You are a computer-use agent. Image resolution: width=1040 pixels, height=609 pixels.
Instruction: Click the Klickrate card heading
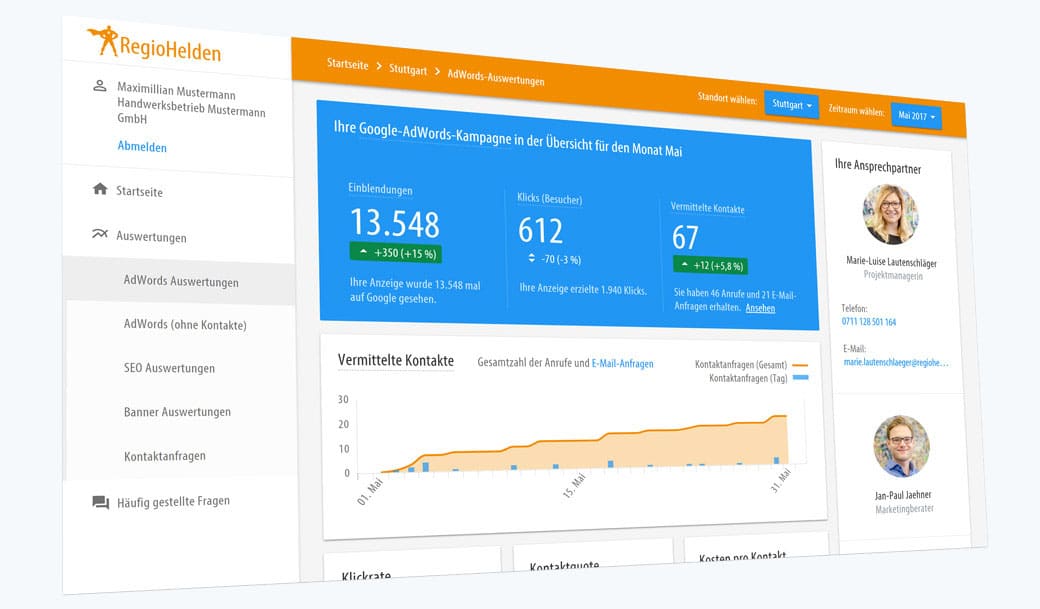[x=366, y=575]
